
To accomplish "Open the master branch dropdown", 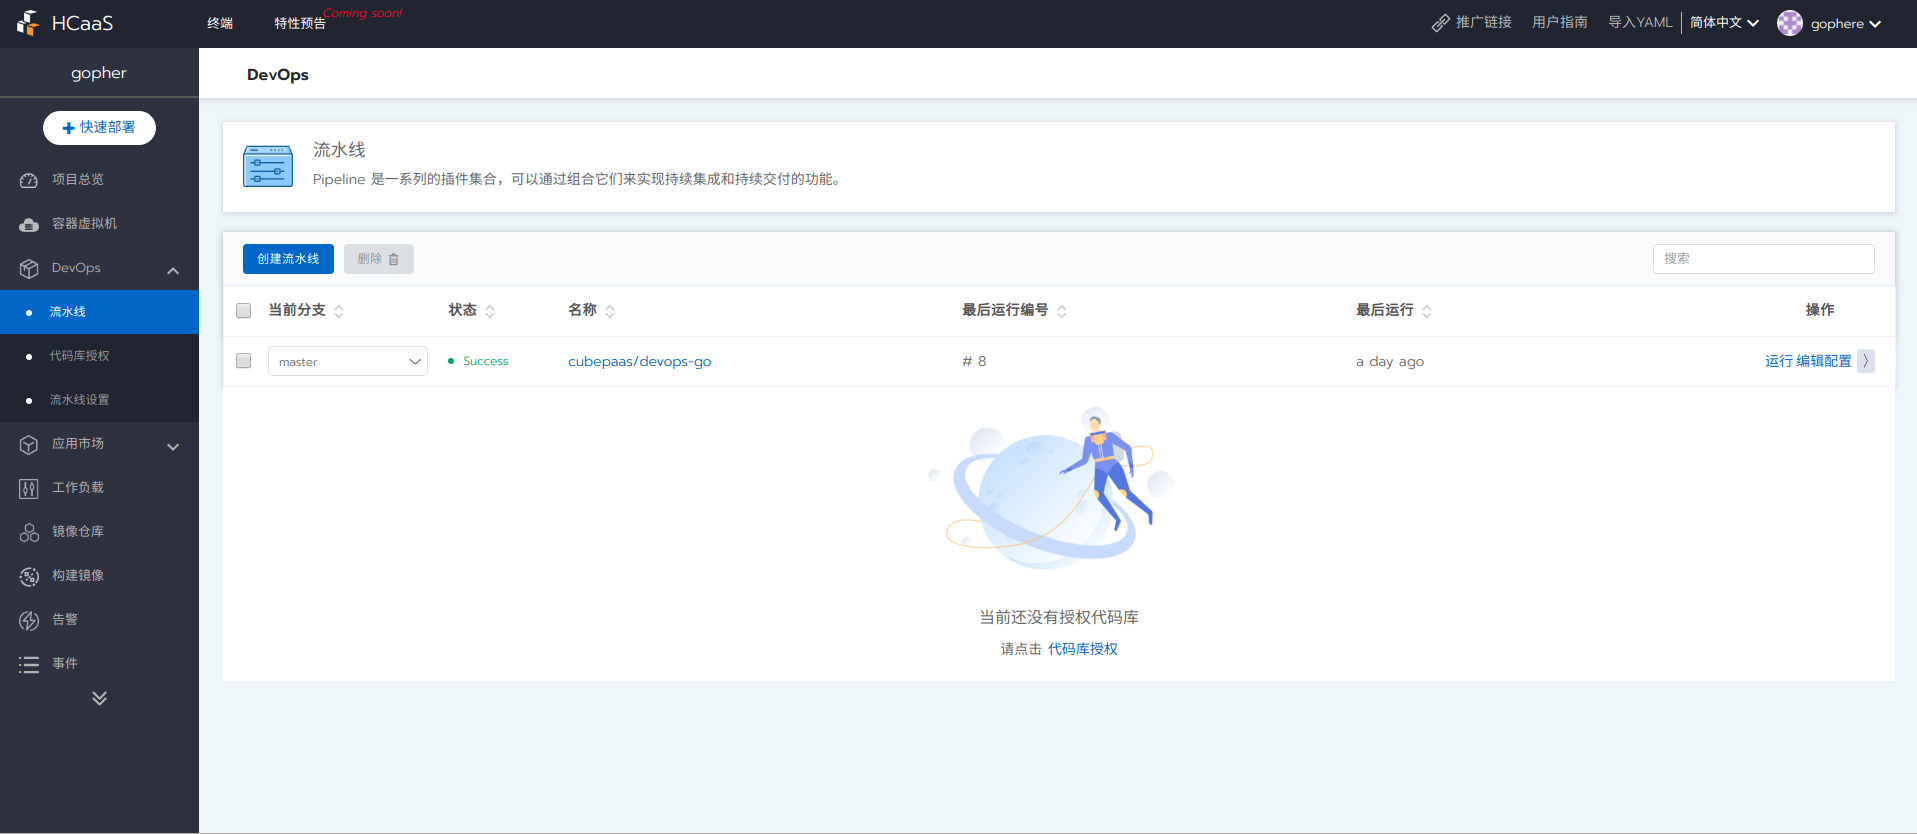I will click(x=347, y=361).
